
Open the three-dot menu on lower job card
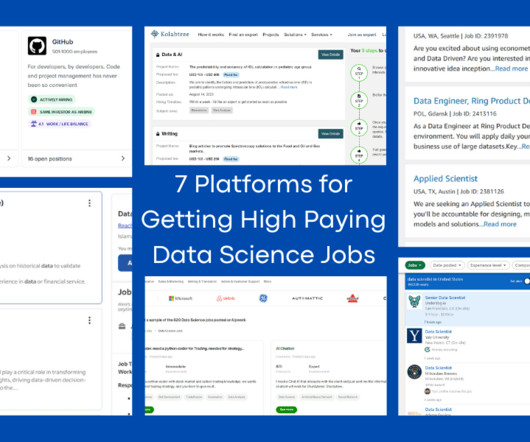90,320
